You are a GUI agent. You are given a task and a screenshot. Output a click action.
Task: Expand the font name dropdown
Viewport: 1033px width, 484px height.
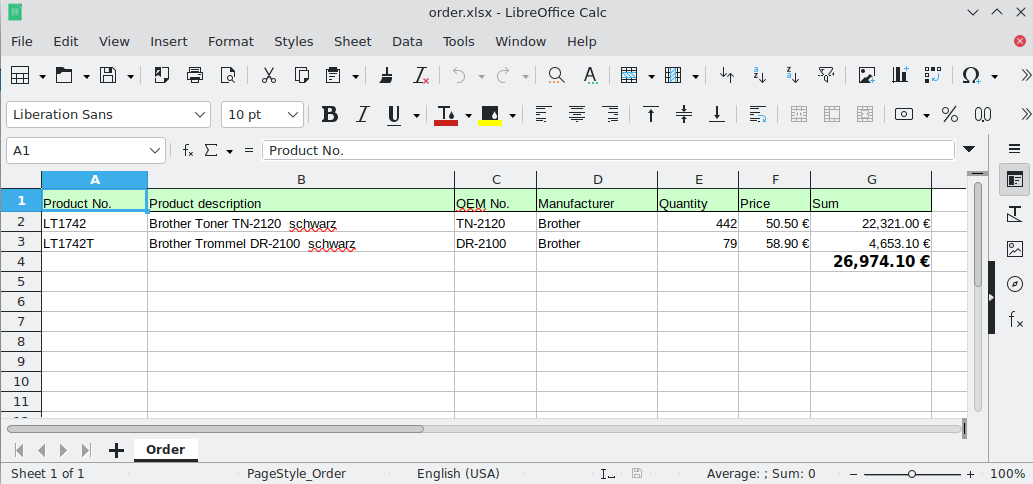200,115
